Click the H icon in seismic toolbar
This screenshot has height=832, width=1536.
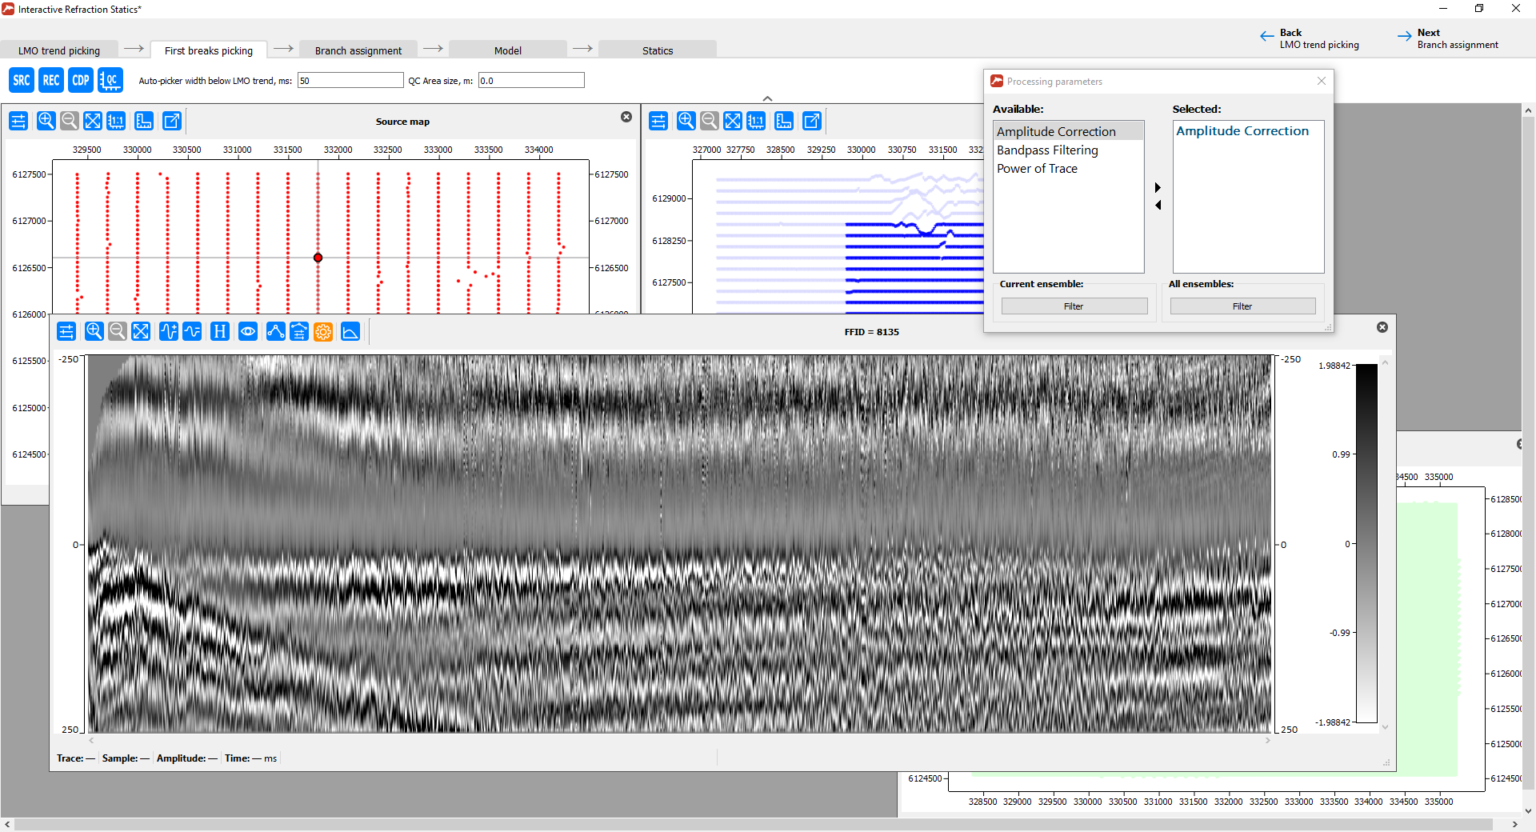pos(220,331)
